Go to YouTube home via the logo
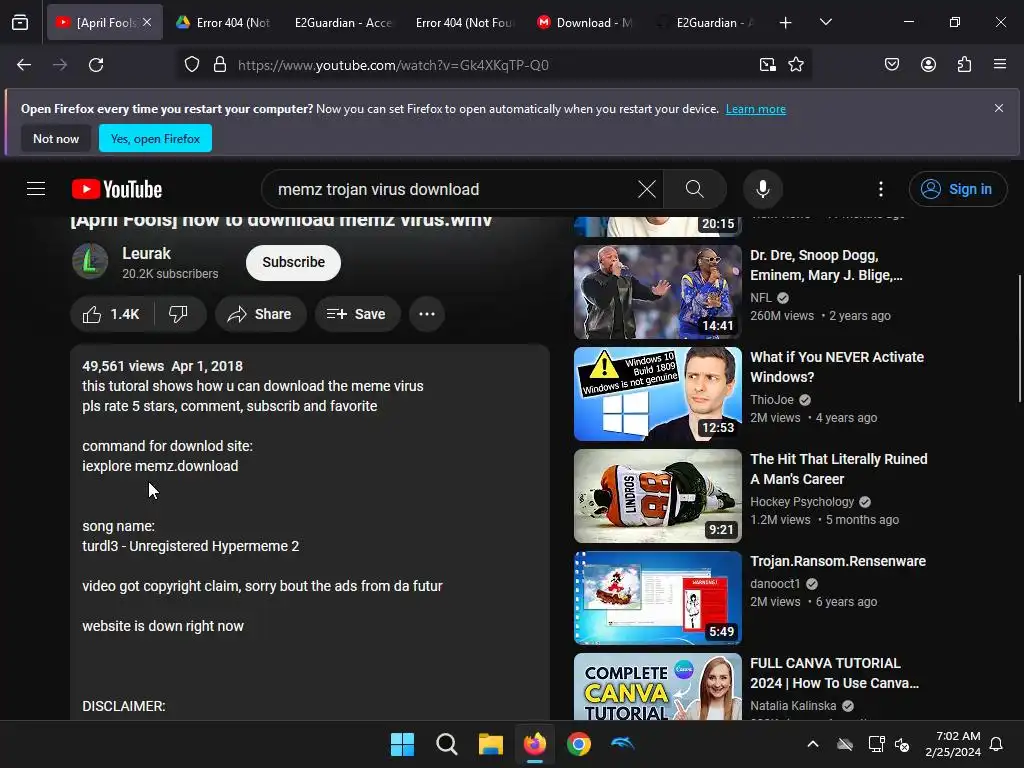The image size is (1024, 768). coord(117,189)
